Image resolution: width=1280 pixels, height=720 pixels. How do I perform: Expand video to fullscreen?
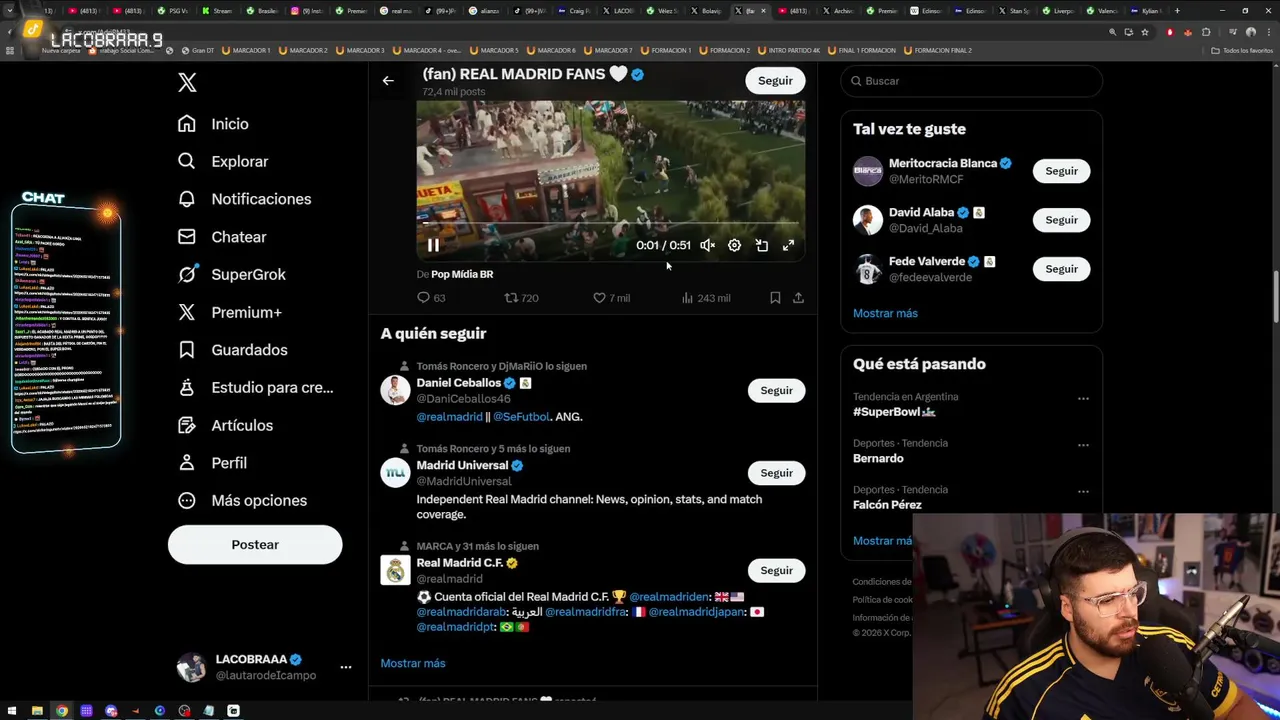click(788, 245)
